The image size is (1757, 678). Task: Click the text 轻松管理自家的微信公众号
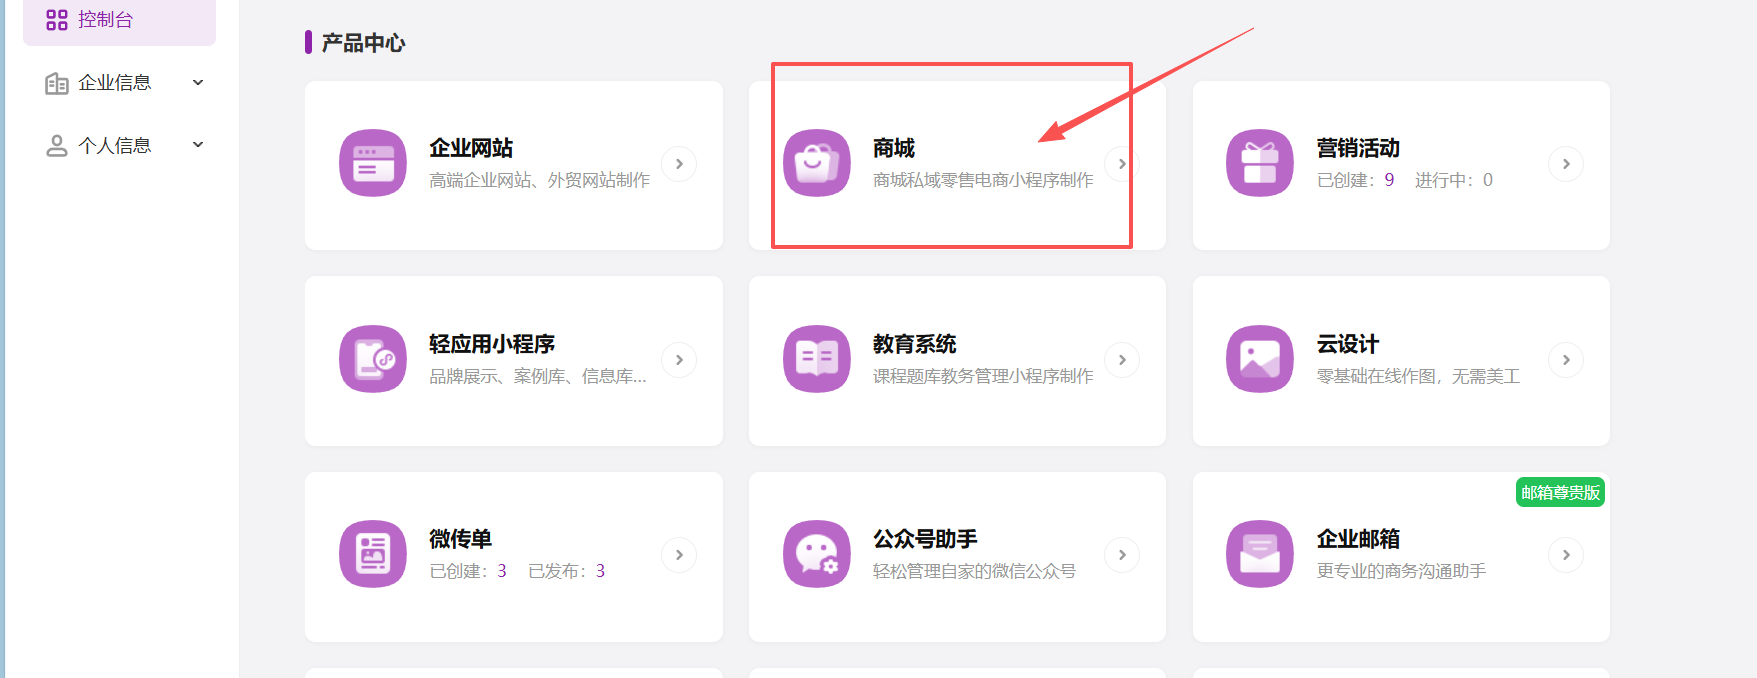974,571
